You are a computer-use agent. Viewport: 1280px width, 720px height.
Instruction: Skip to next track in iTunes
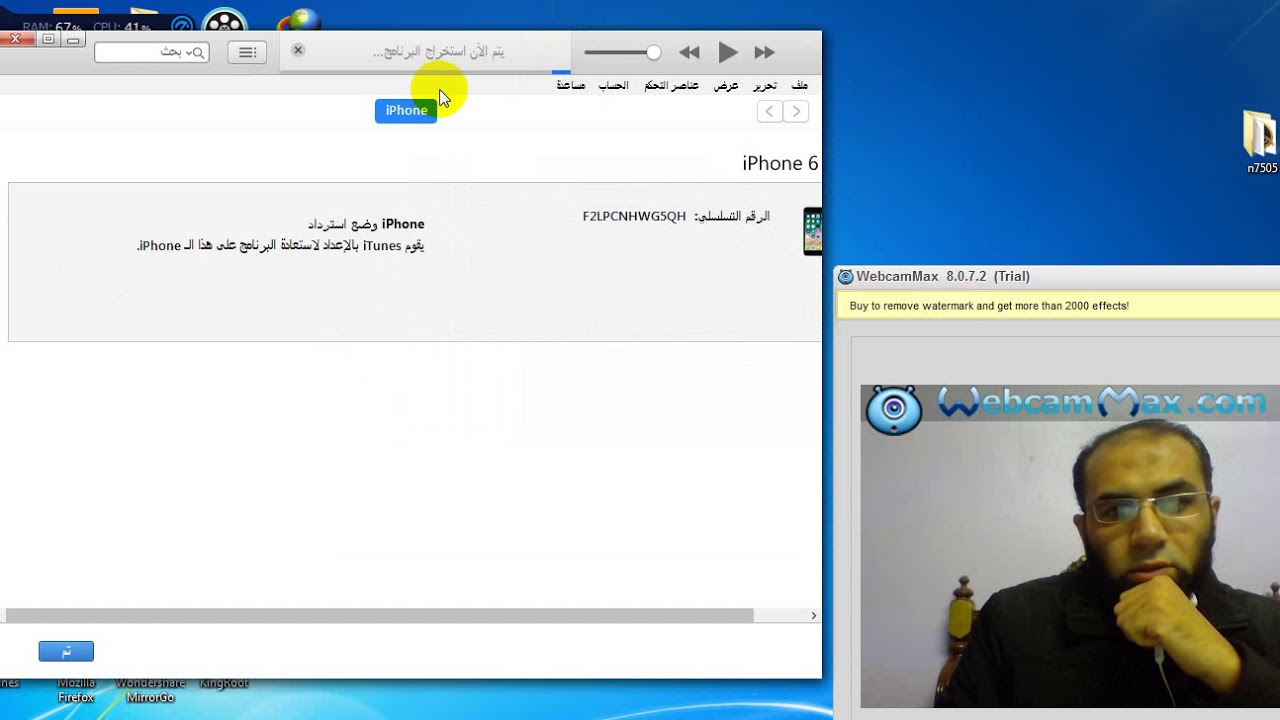(x=765, y=52)
